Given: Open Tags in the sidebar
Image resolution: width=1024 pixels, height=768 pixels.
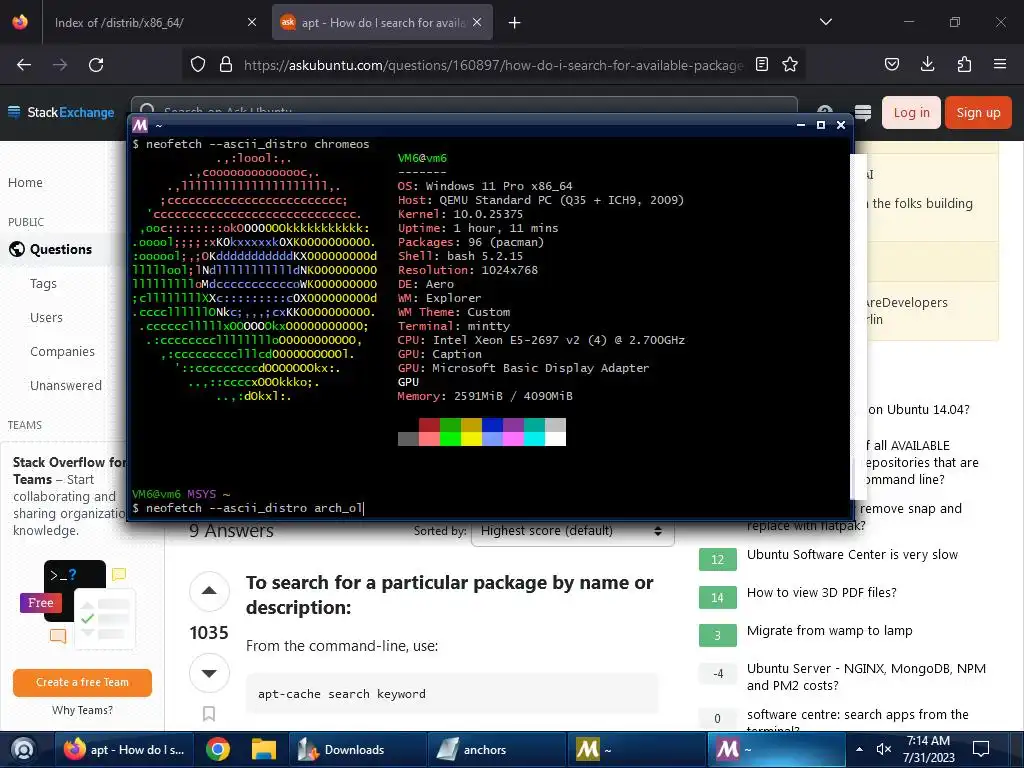Looking at the screenshot, I should pyautogui.click(x=43, y=283).
